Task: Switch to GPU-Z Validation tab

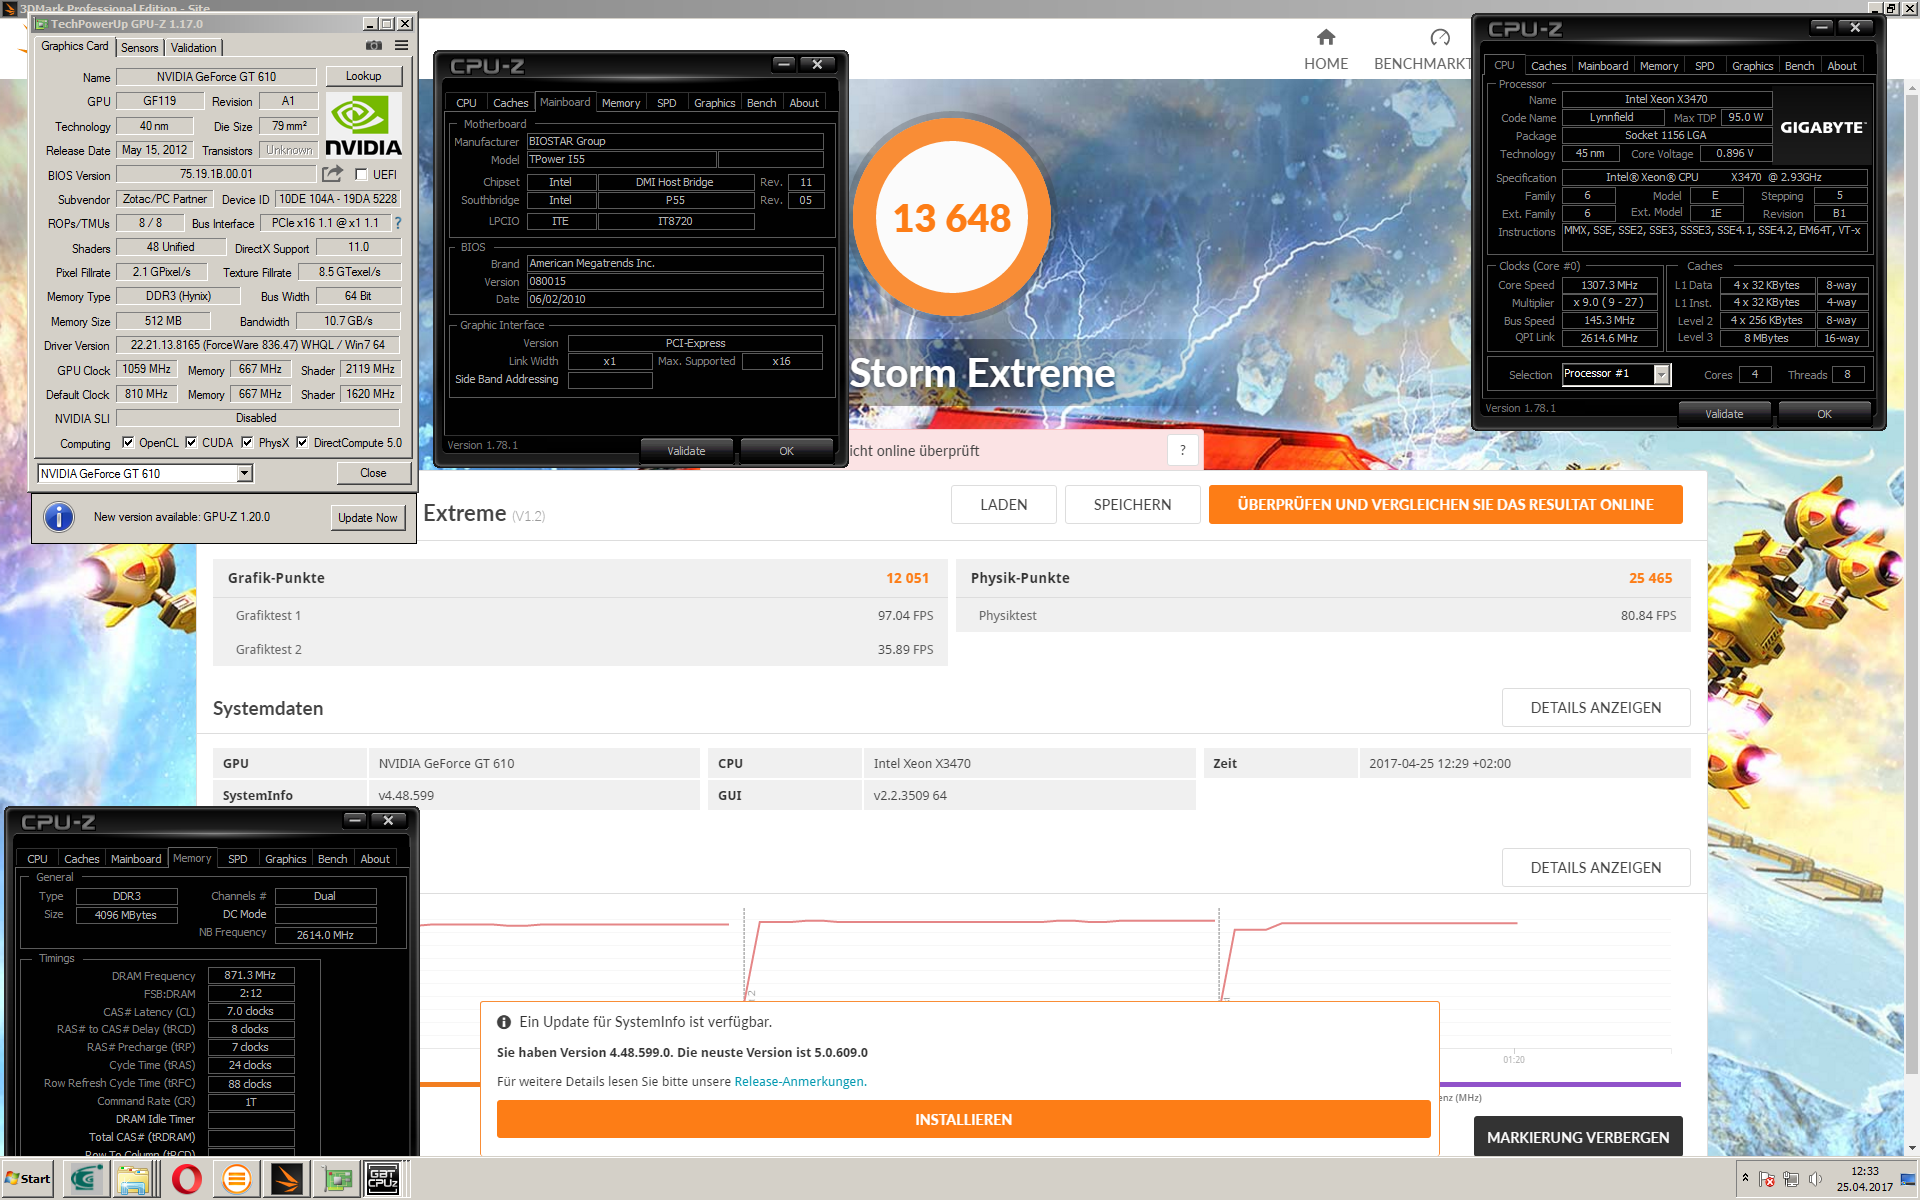Action: tap(193, 47)
